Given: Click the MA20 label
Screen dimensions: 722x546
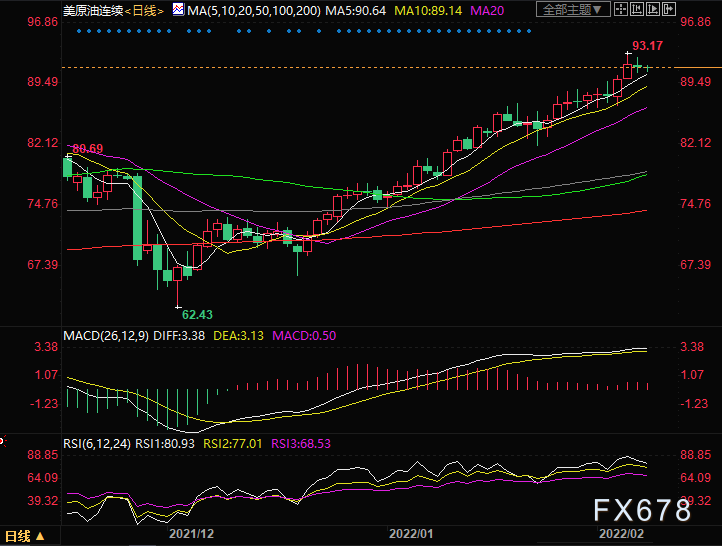Looking at the screenshot, I should [x=487, y=10].
